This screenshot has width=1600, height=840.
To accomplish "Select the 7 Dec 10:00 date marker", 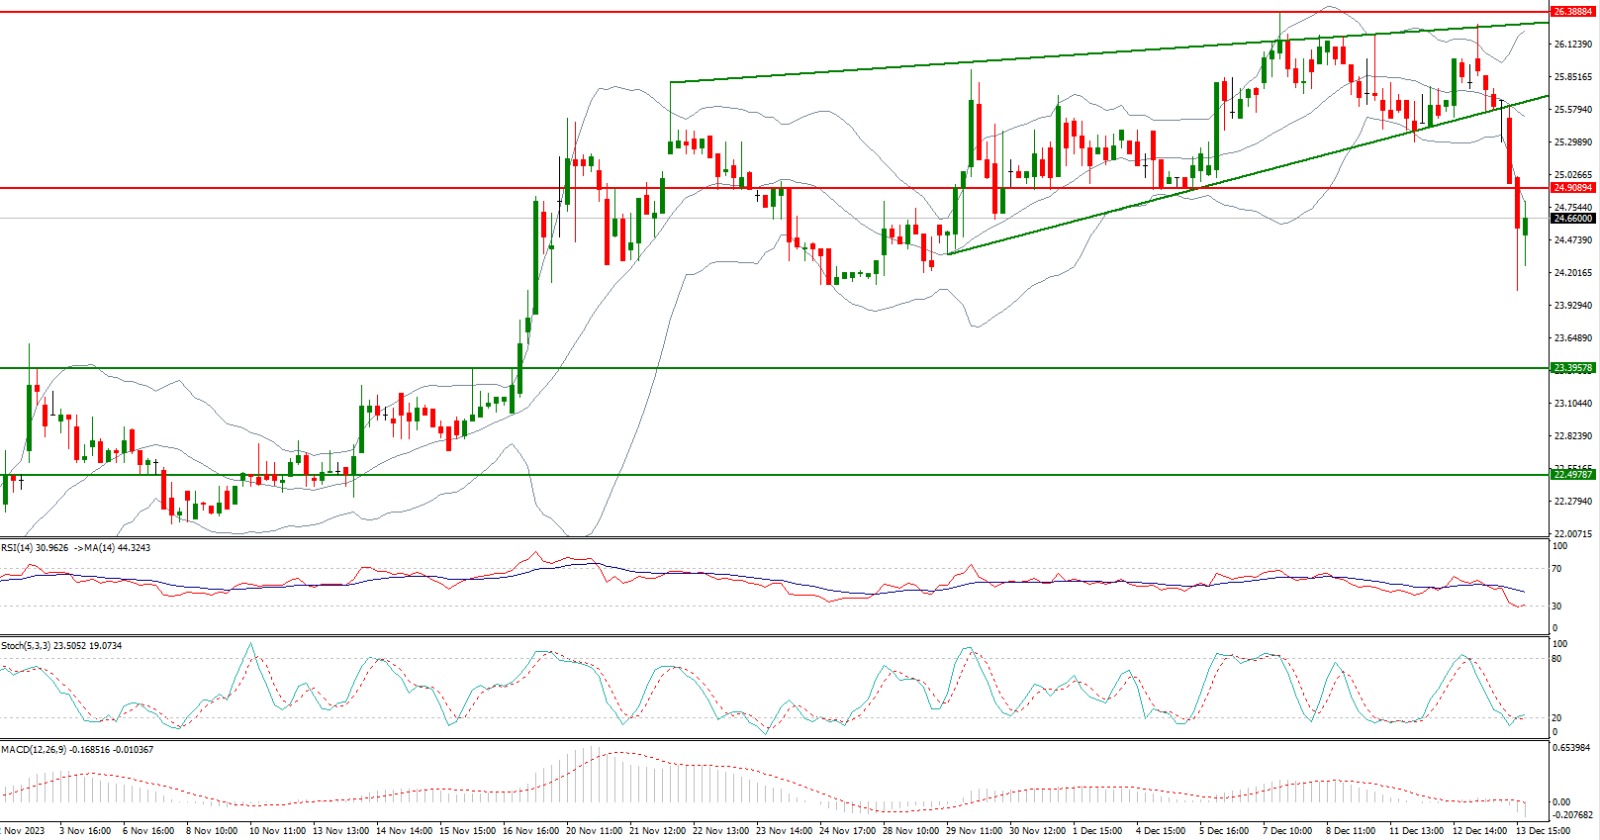I will [1286, 831].
